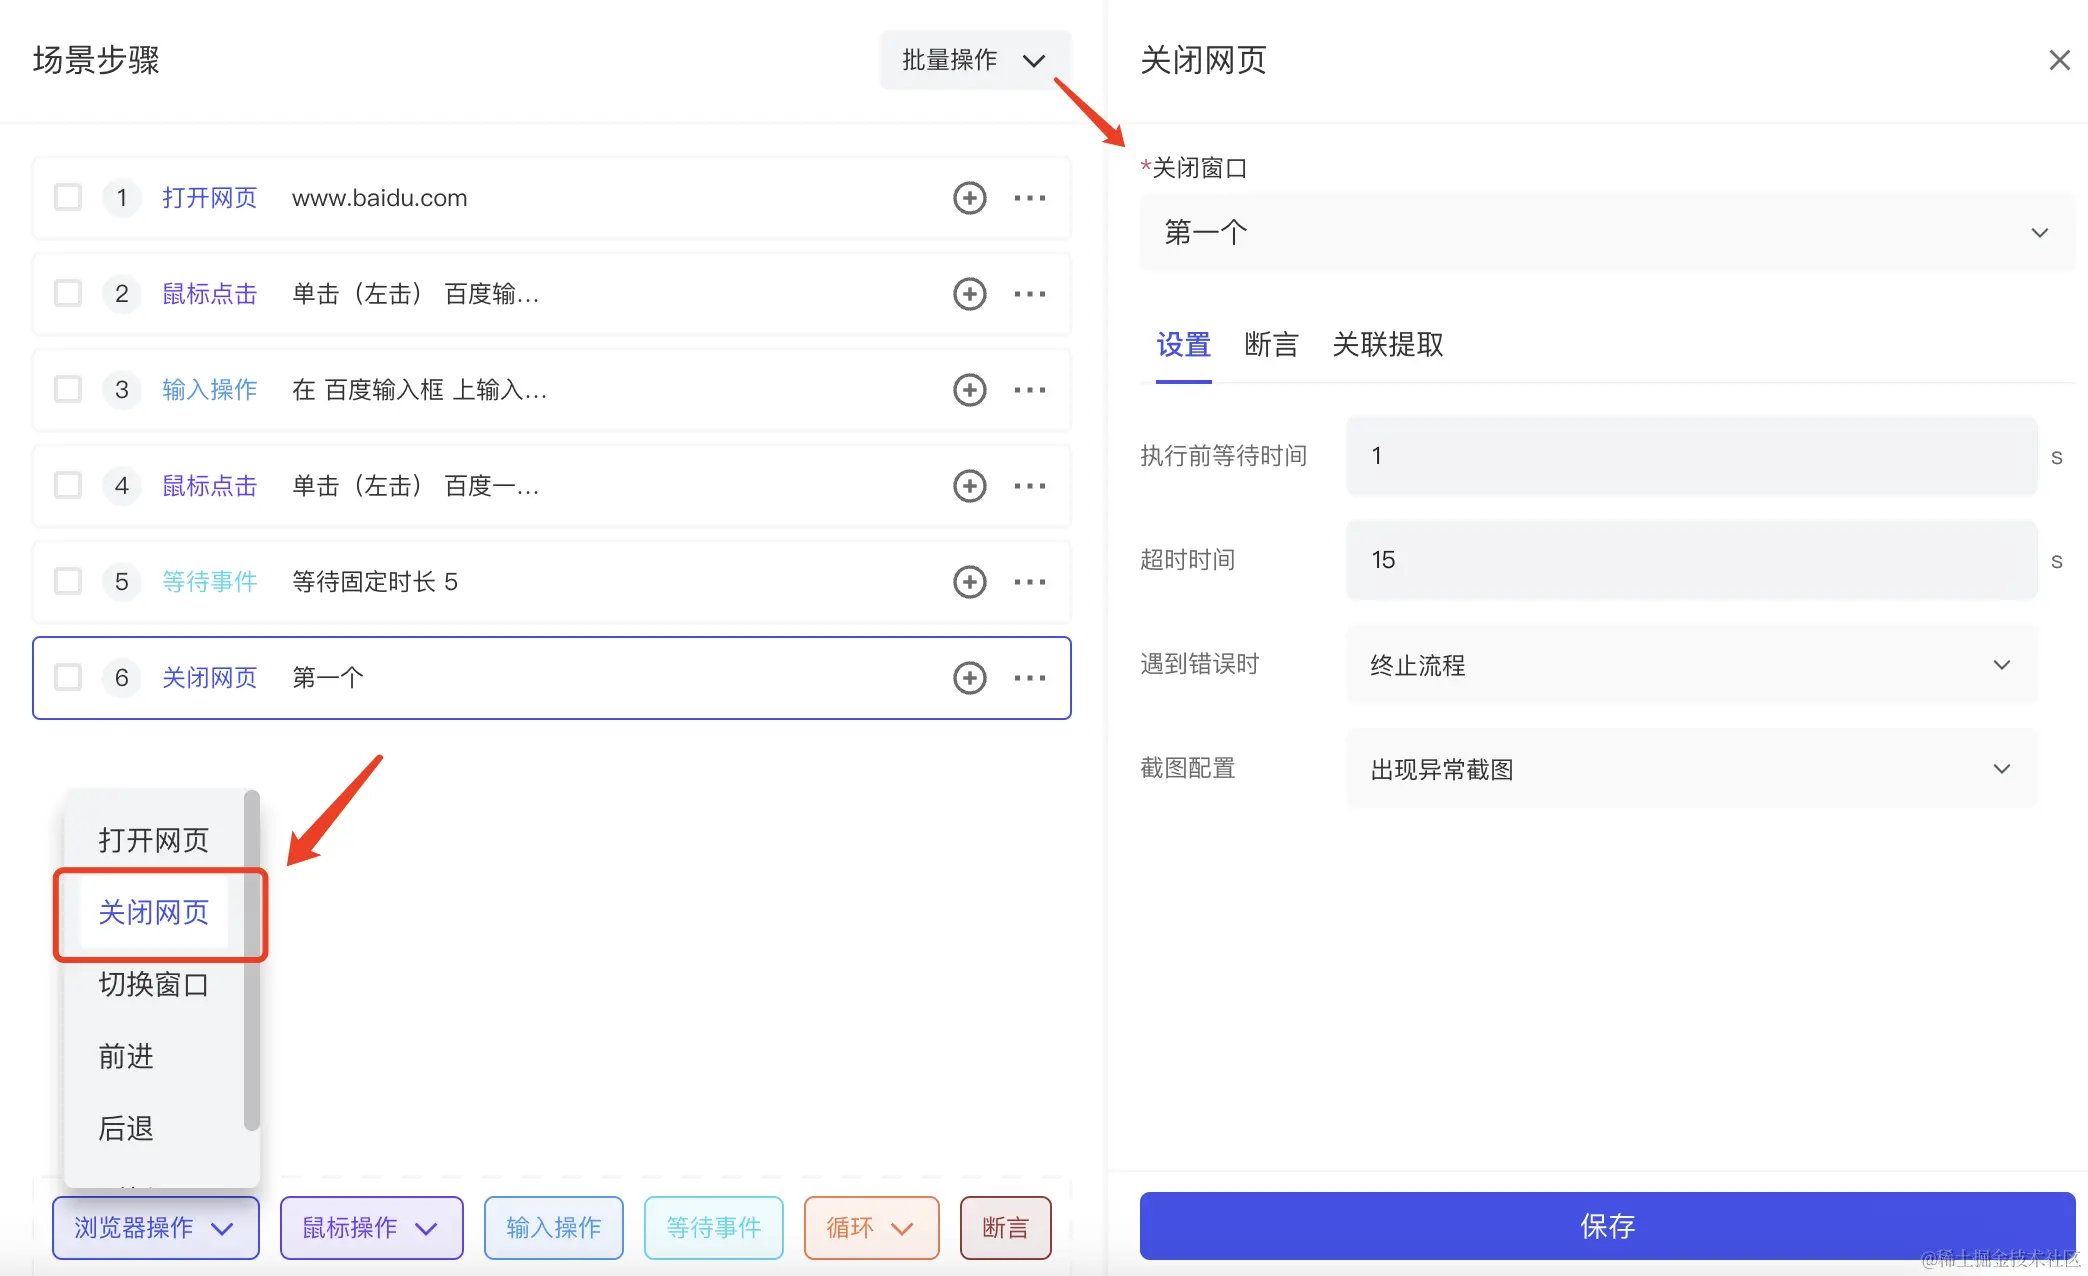Open the 关闭窗口 第一个 selector
The image size is (2088, 1276).
(1606, 233)
